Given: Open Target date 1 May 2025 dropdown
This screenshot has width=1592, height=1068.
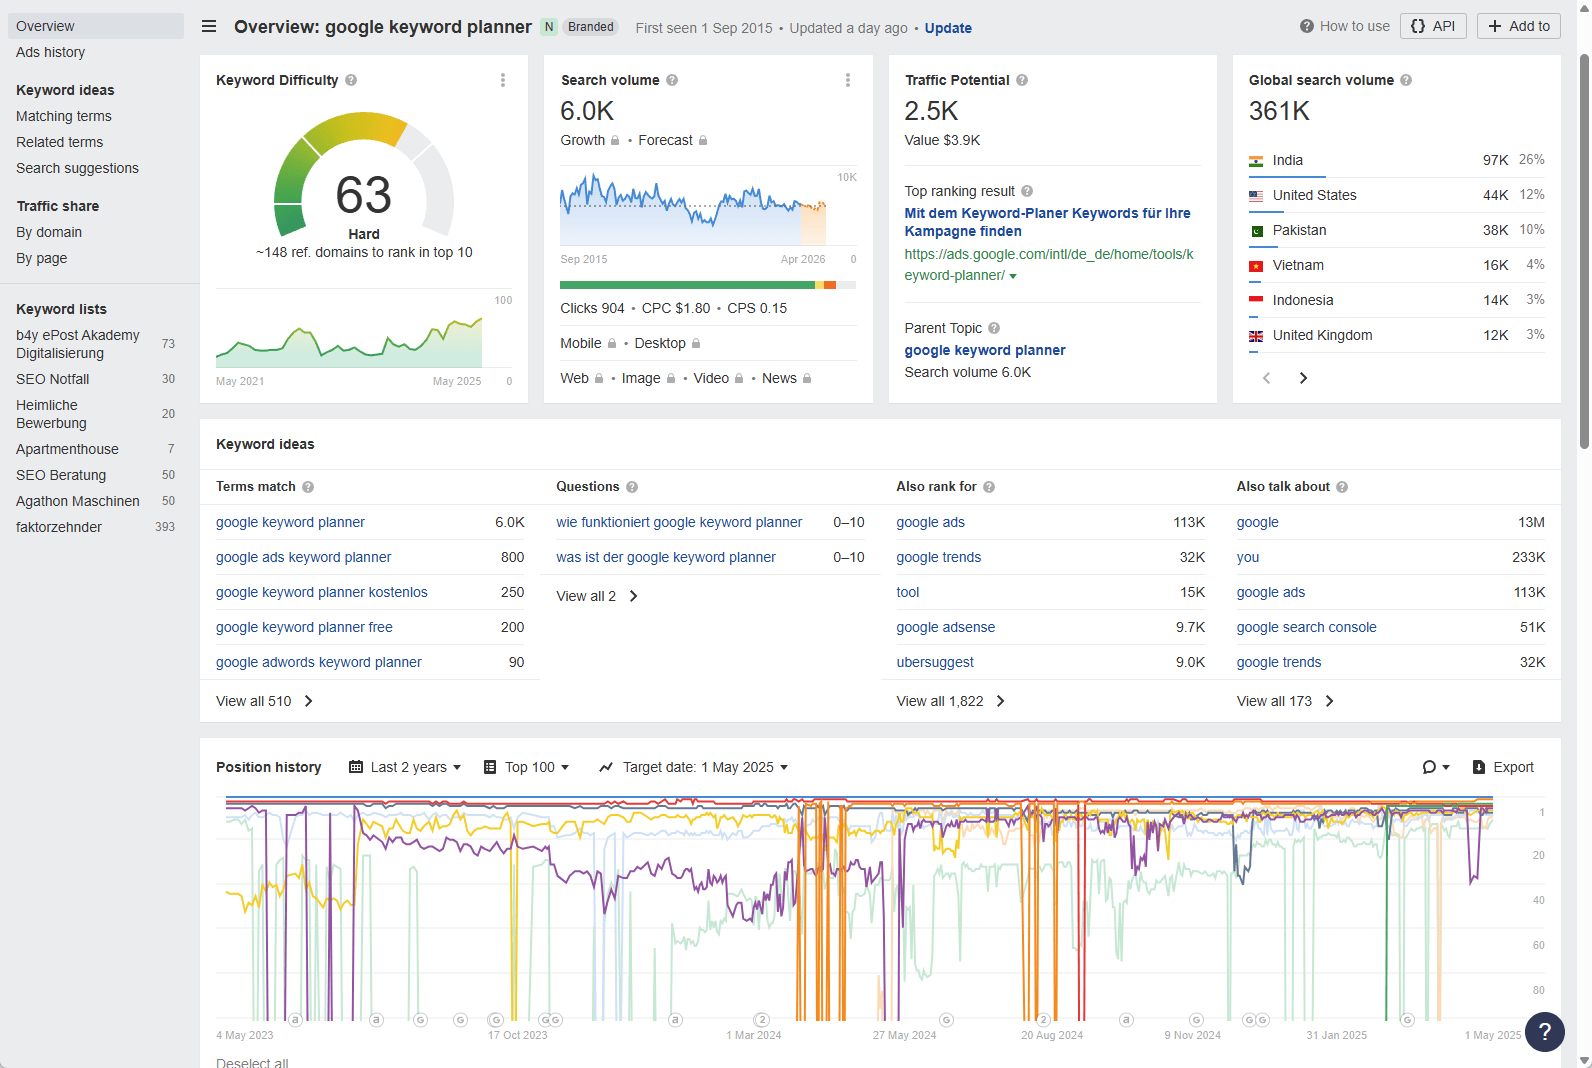Looking at the screenshot, I should tap(694, 767).
